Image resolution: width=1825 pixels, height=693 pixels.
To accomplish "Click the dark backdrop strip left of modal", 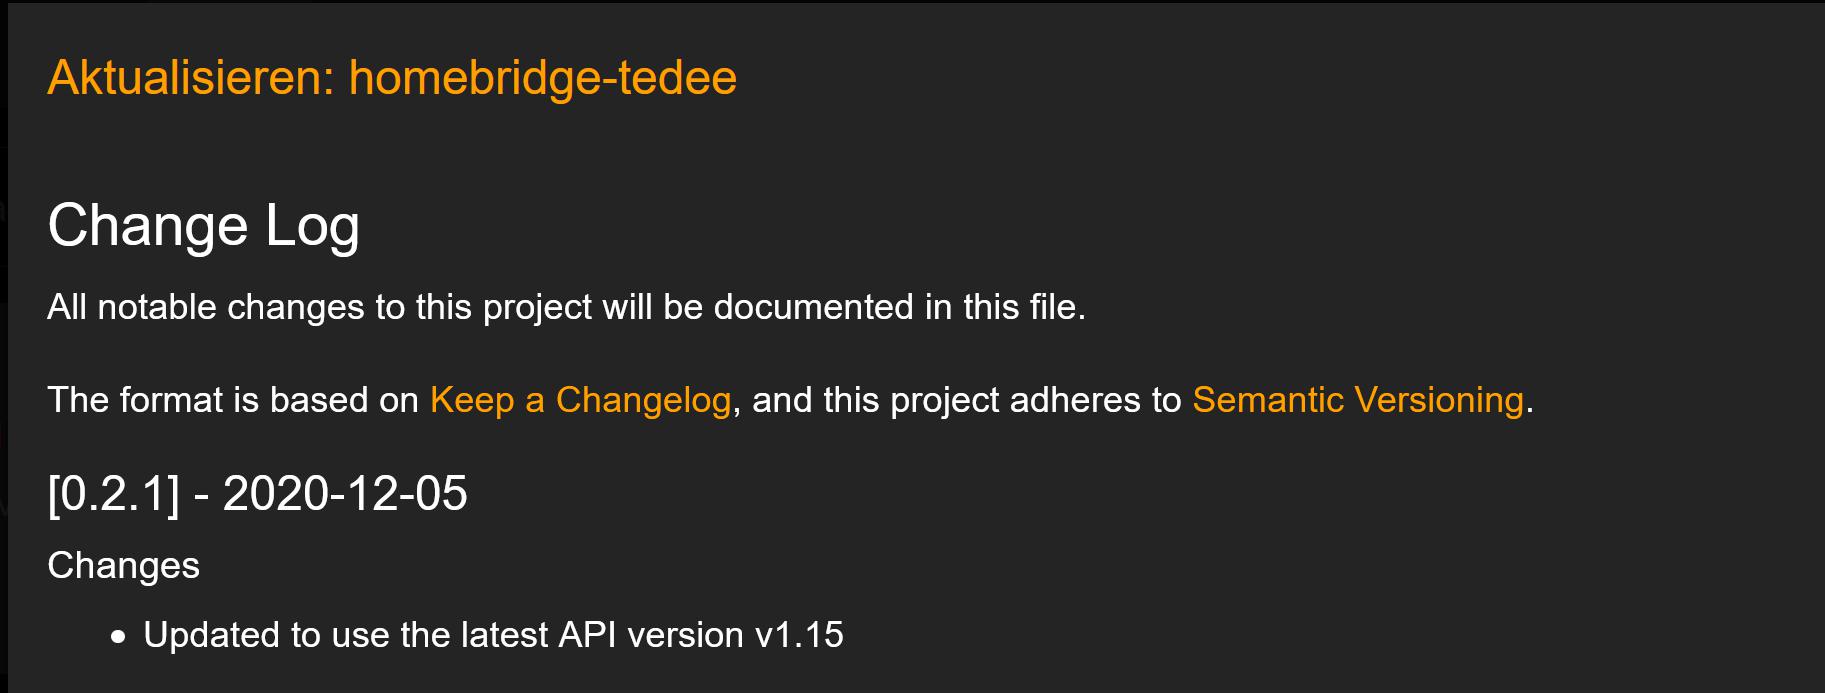I will coord(3,350).
